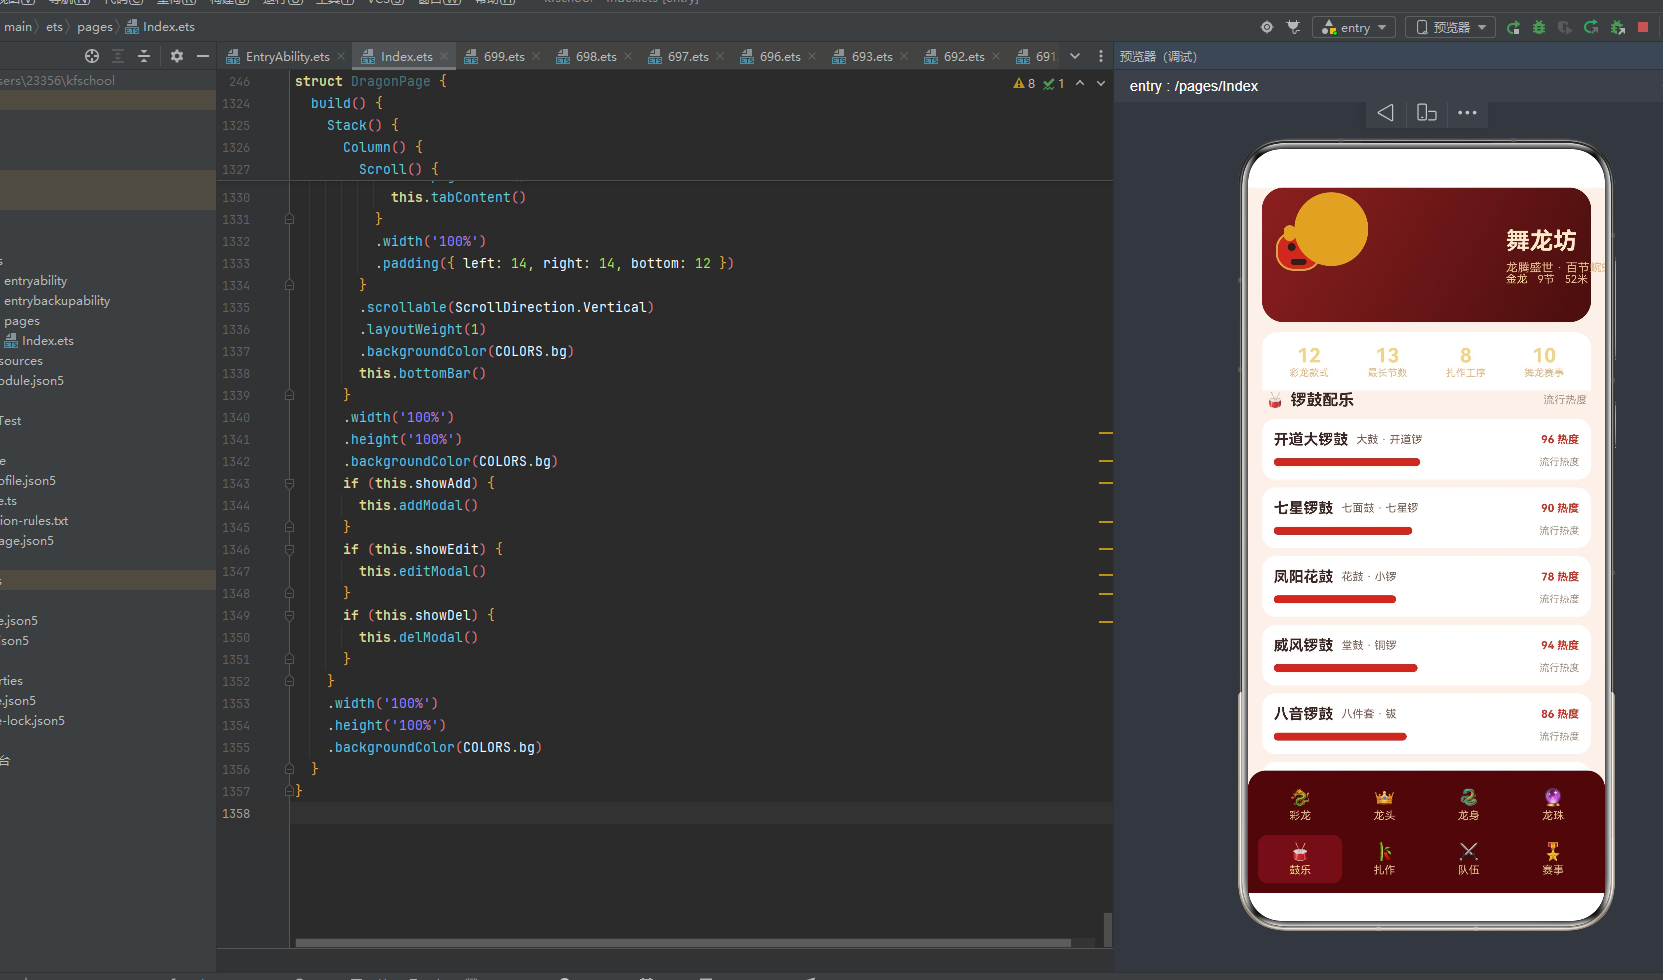The width and height of the screenshot is (1663, 980).
Task: Click 鼓乐 drum icon in preview
Action: [x=1300, y=852]
